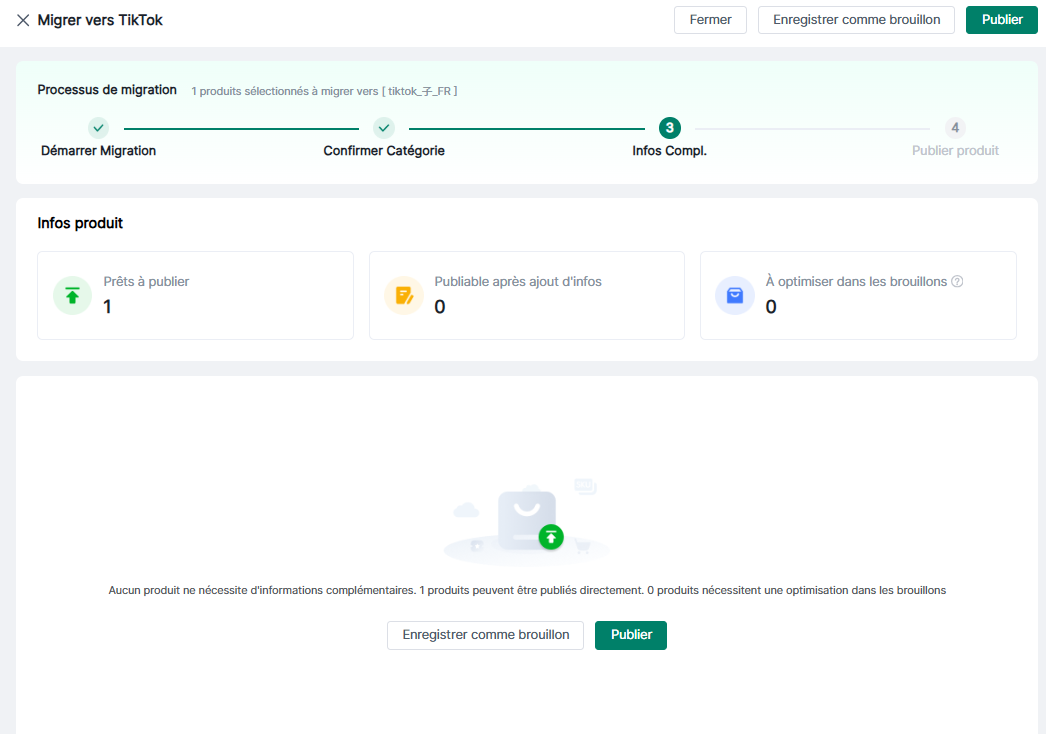Click yellow edit icon for Publiable après ajout

(x=404, y=296)
